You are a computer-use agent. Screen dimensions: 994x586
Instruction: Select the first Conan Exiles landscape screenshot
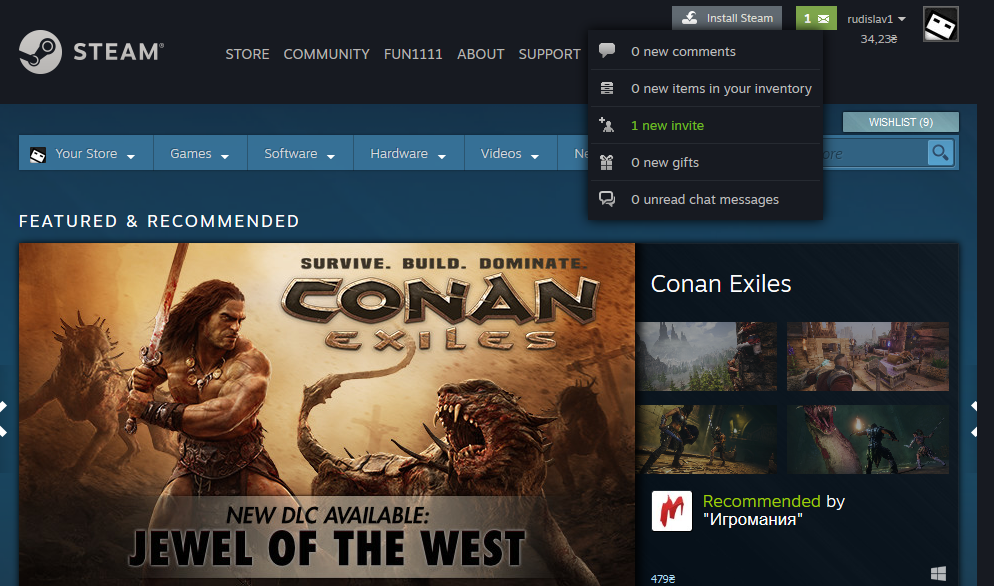click(x=706, y=356)
